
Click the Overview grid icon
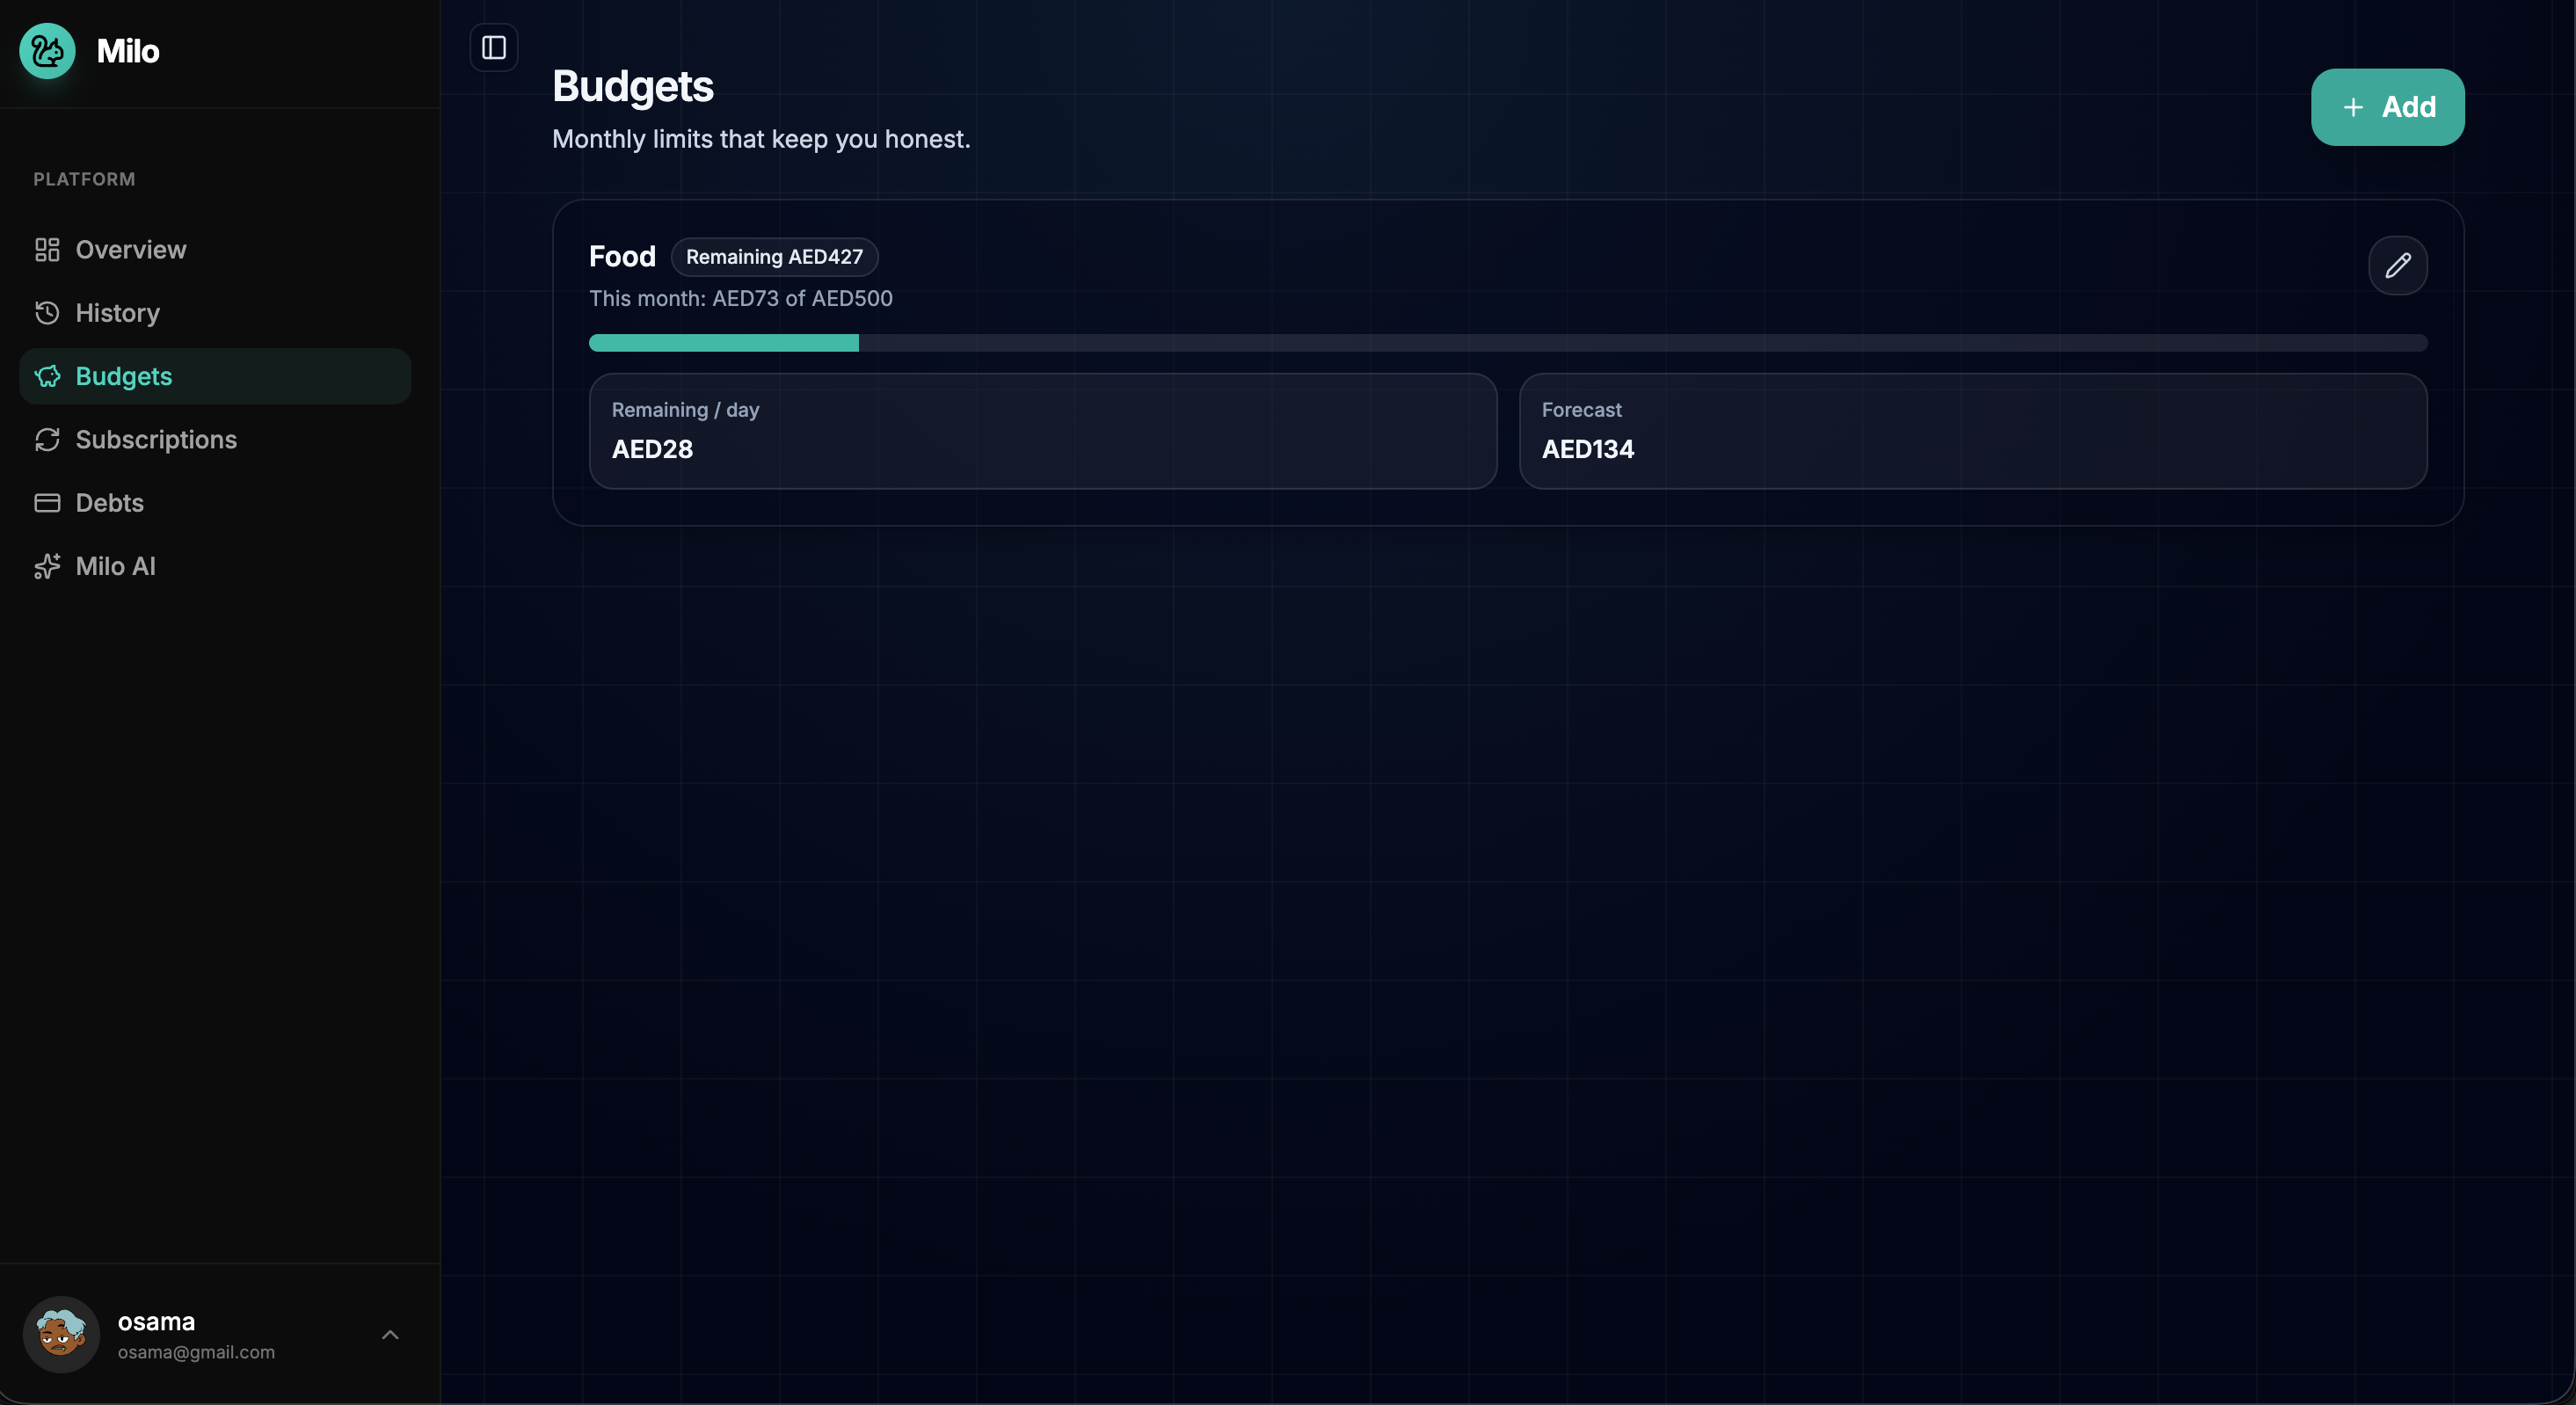tap(47, 250)
